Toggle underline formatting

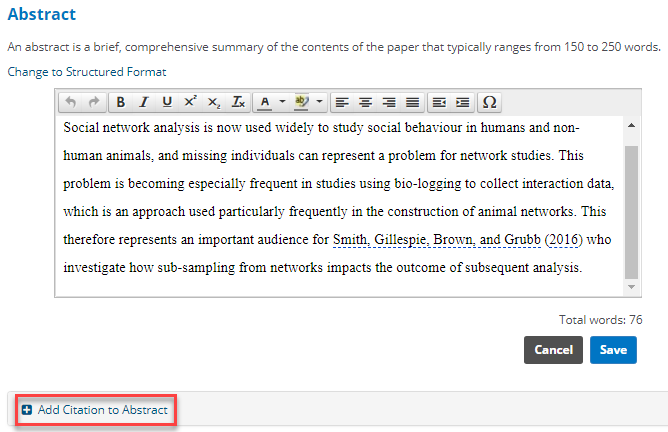click(x=167, y=102)
